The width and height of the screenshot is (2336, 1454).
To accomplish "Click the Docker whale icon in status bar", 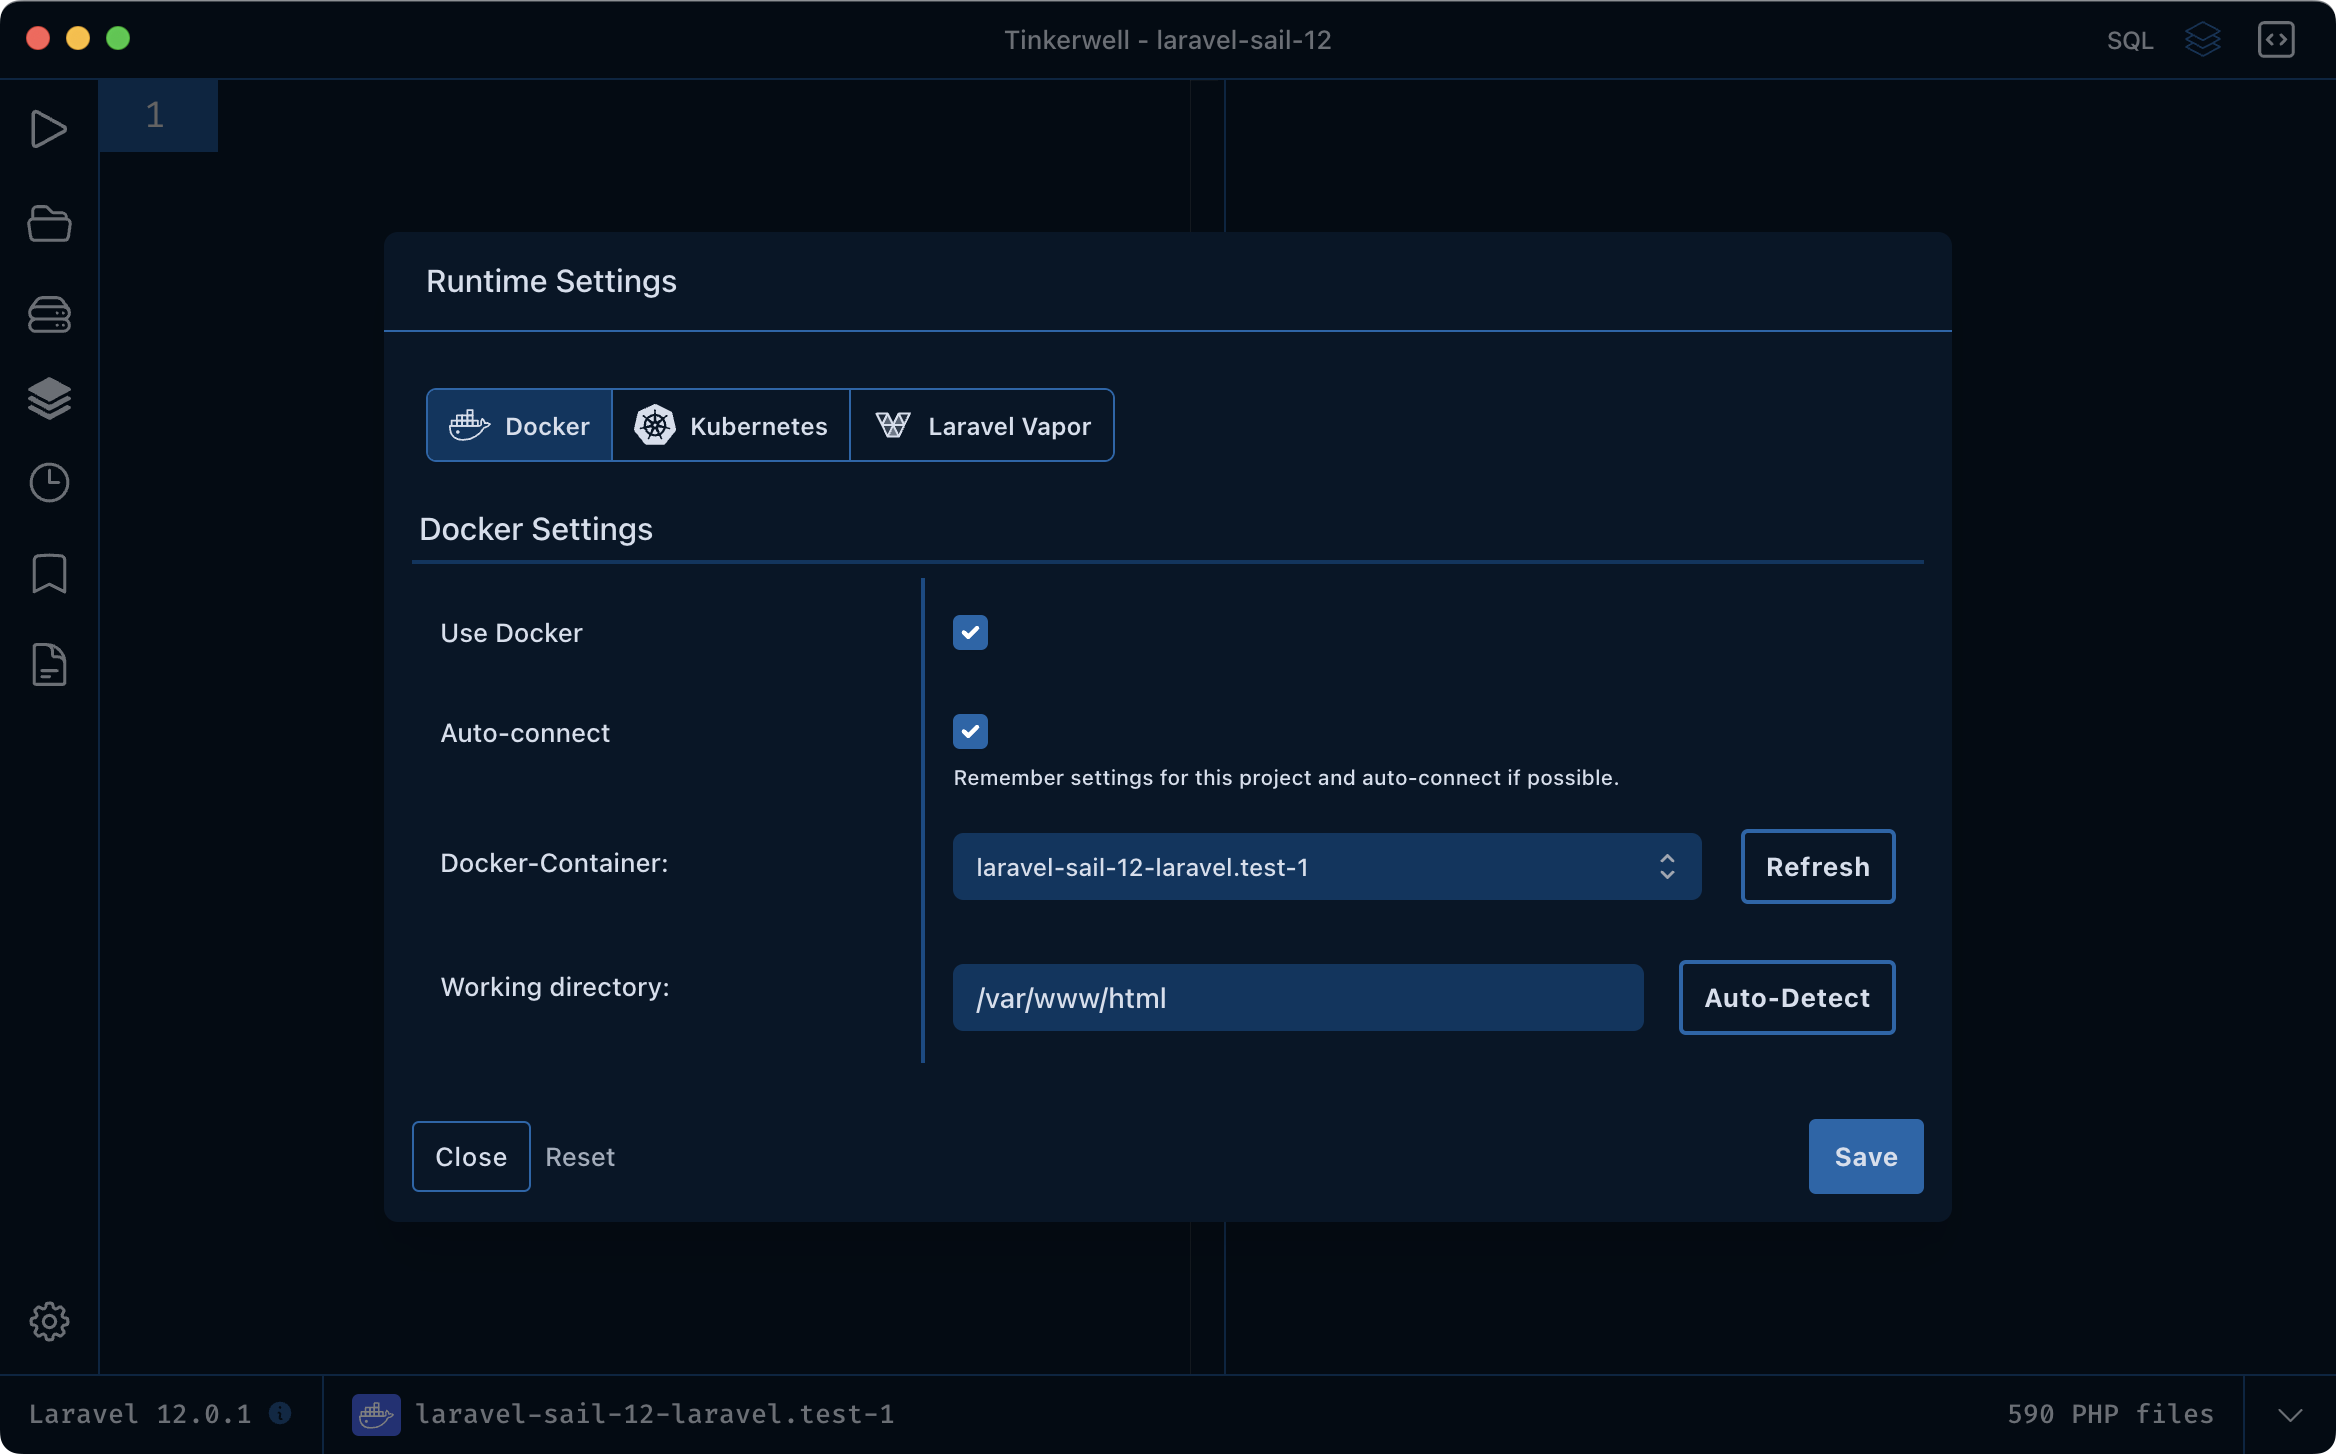I will point(376,1415).
